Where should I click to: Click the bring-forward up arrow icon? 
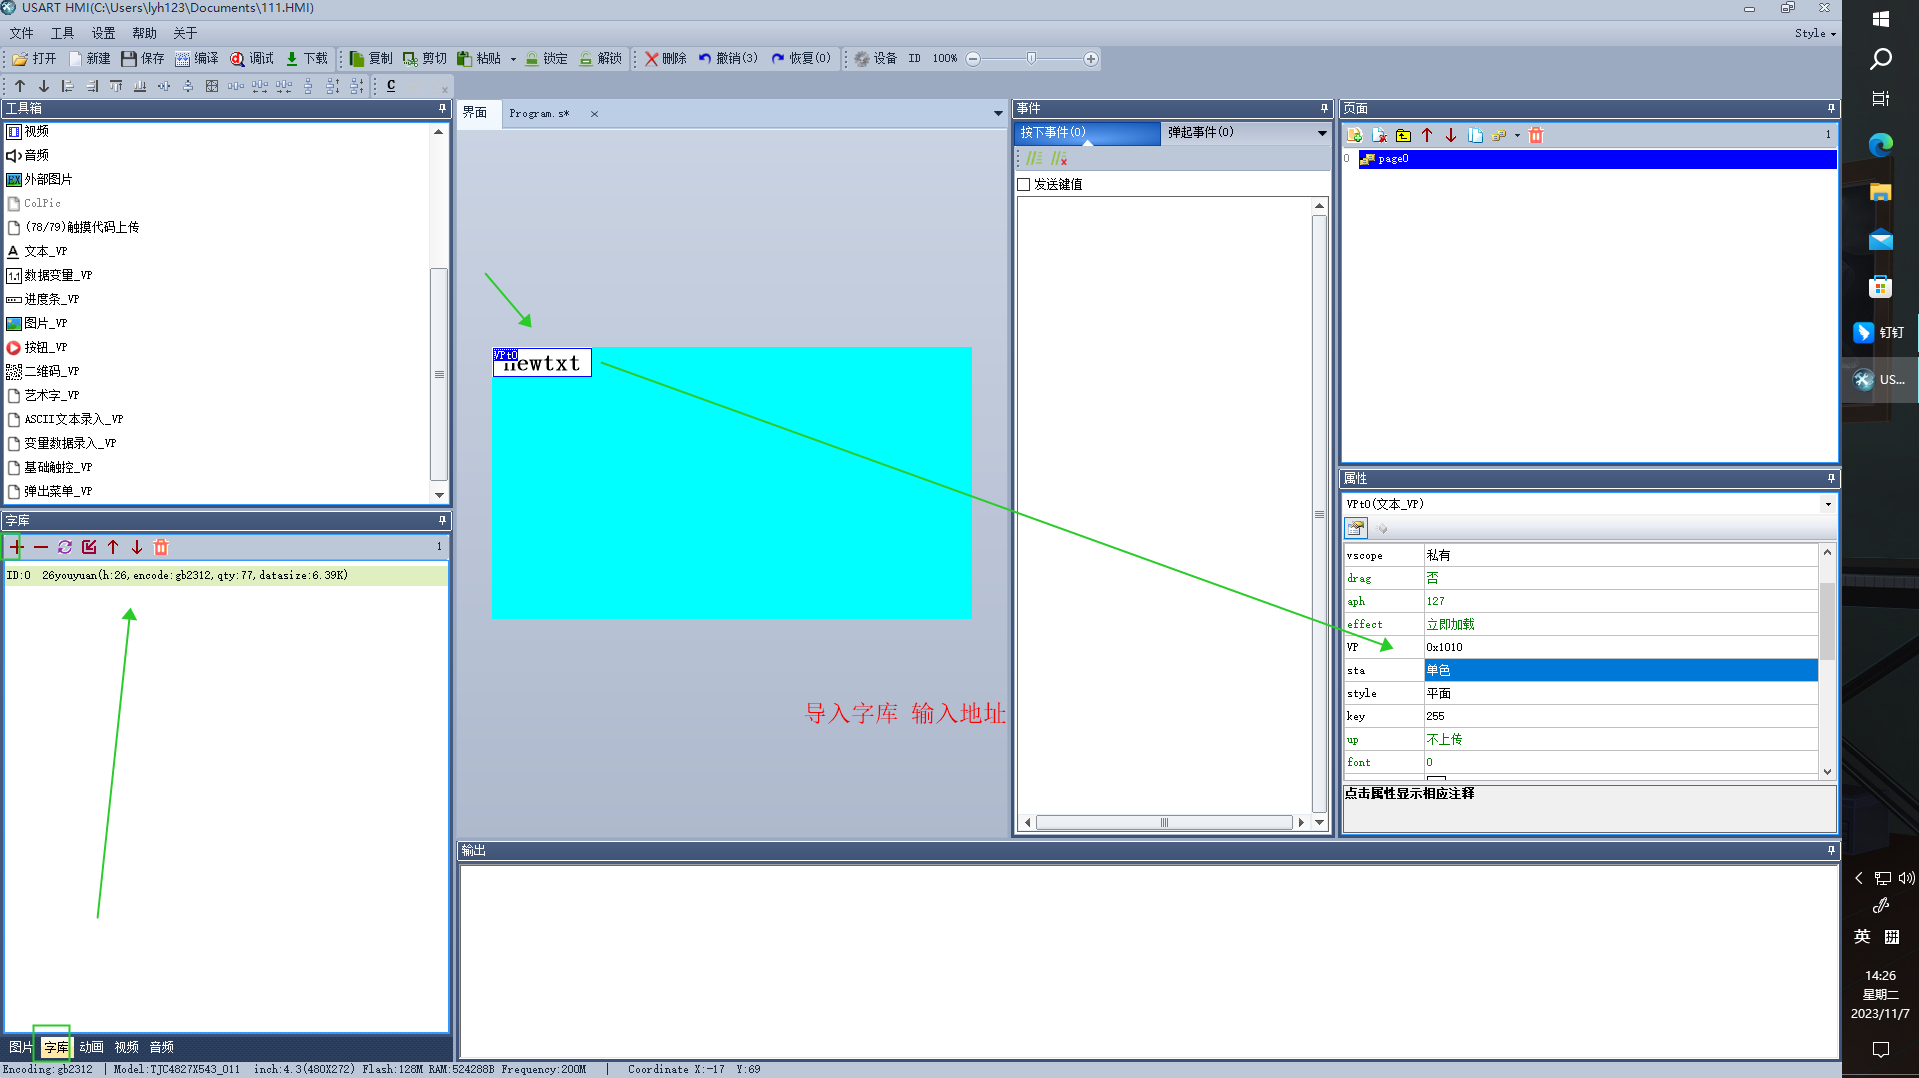(x=20, y=86)
